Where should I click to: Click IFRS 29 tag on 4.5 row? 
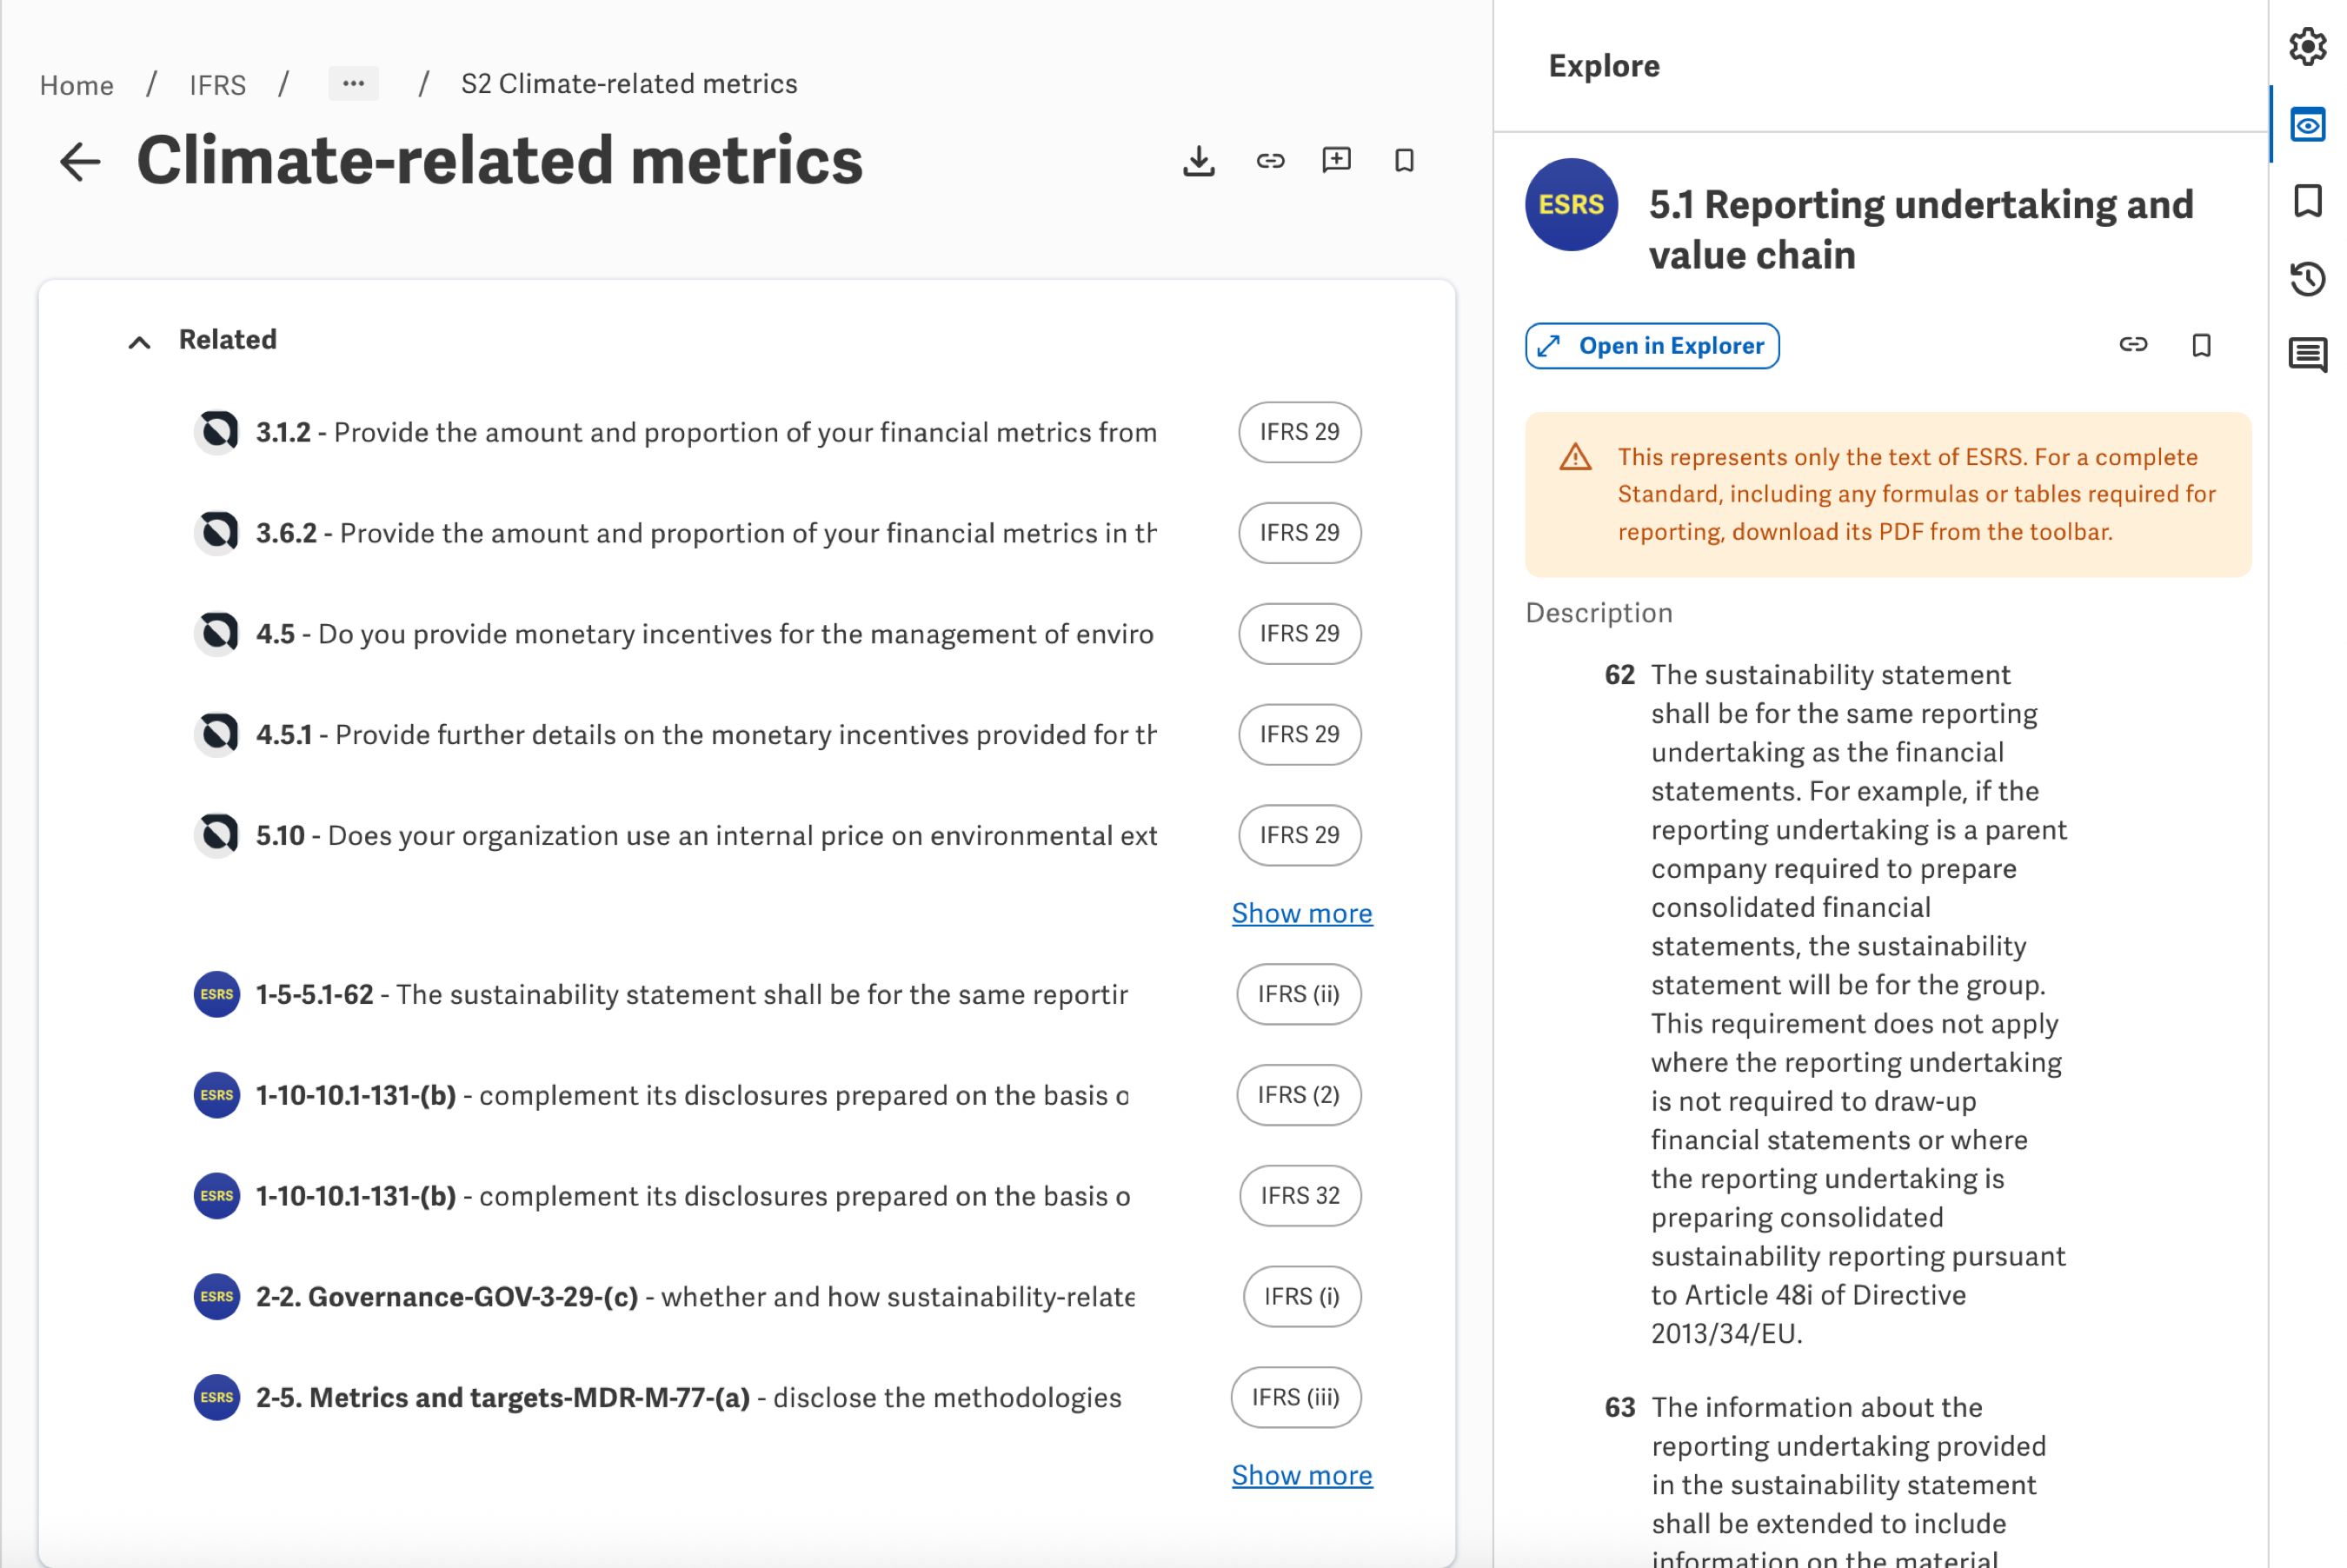[1299, 634]
